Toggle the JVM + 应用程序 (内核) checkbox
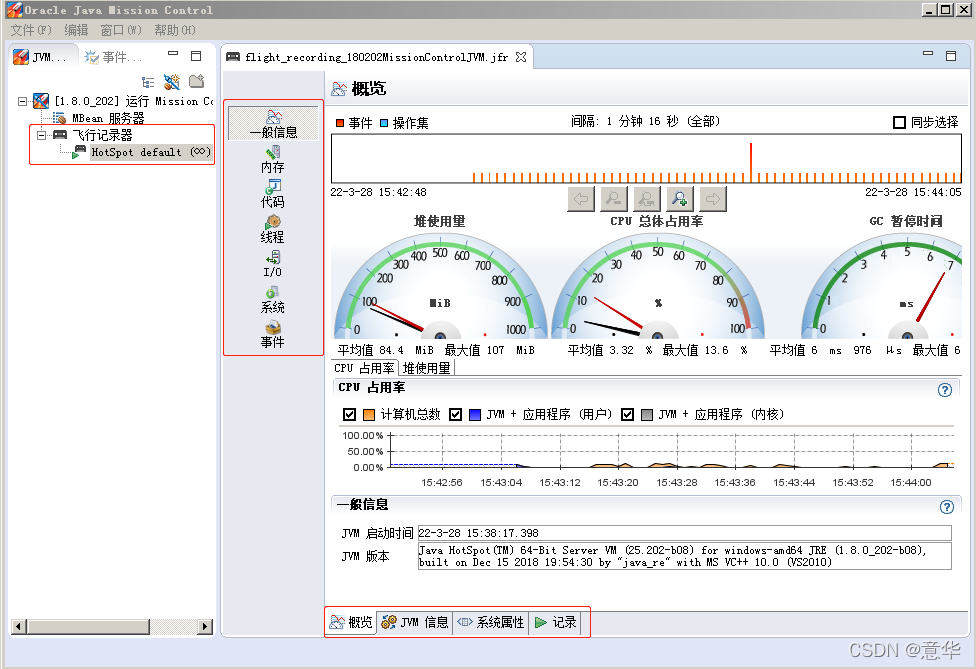This screenshot has width=976, height=669. (627, 414)
